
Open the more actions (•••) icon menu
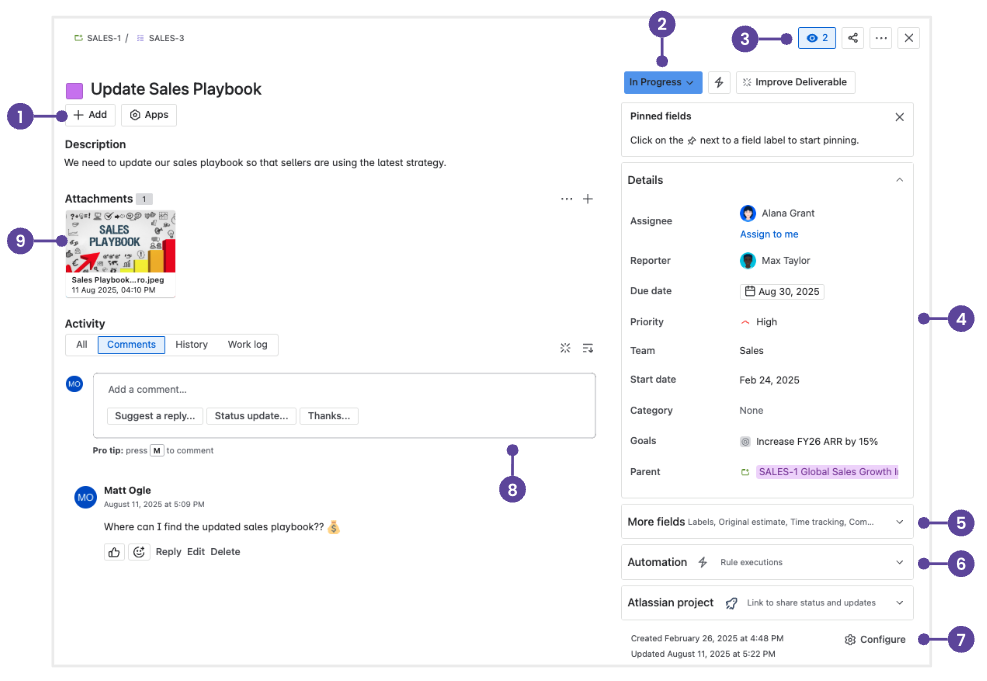[880, 37]
